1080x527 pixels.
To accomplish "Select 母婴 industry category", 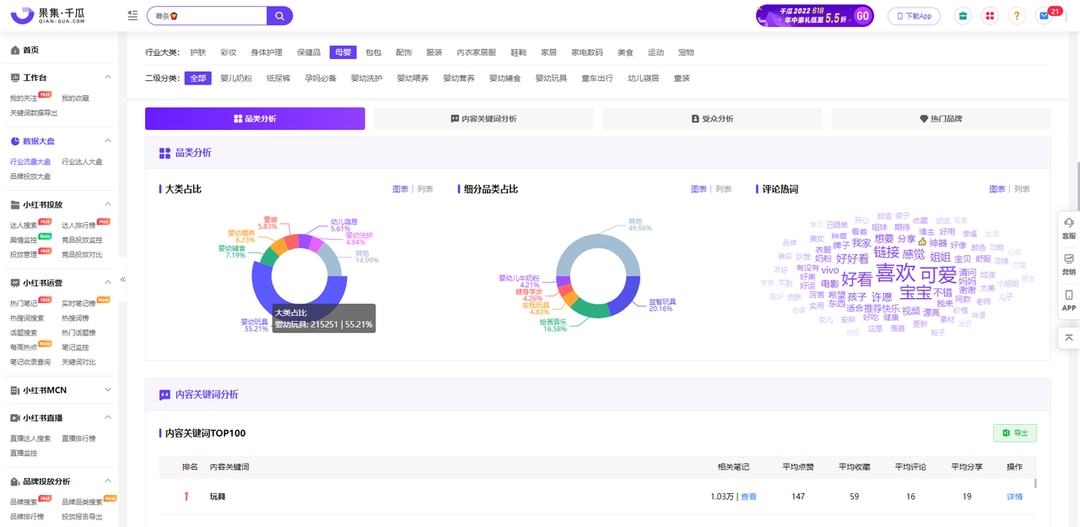I will [343, 52].
